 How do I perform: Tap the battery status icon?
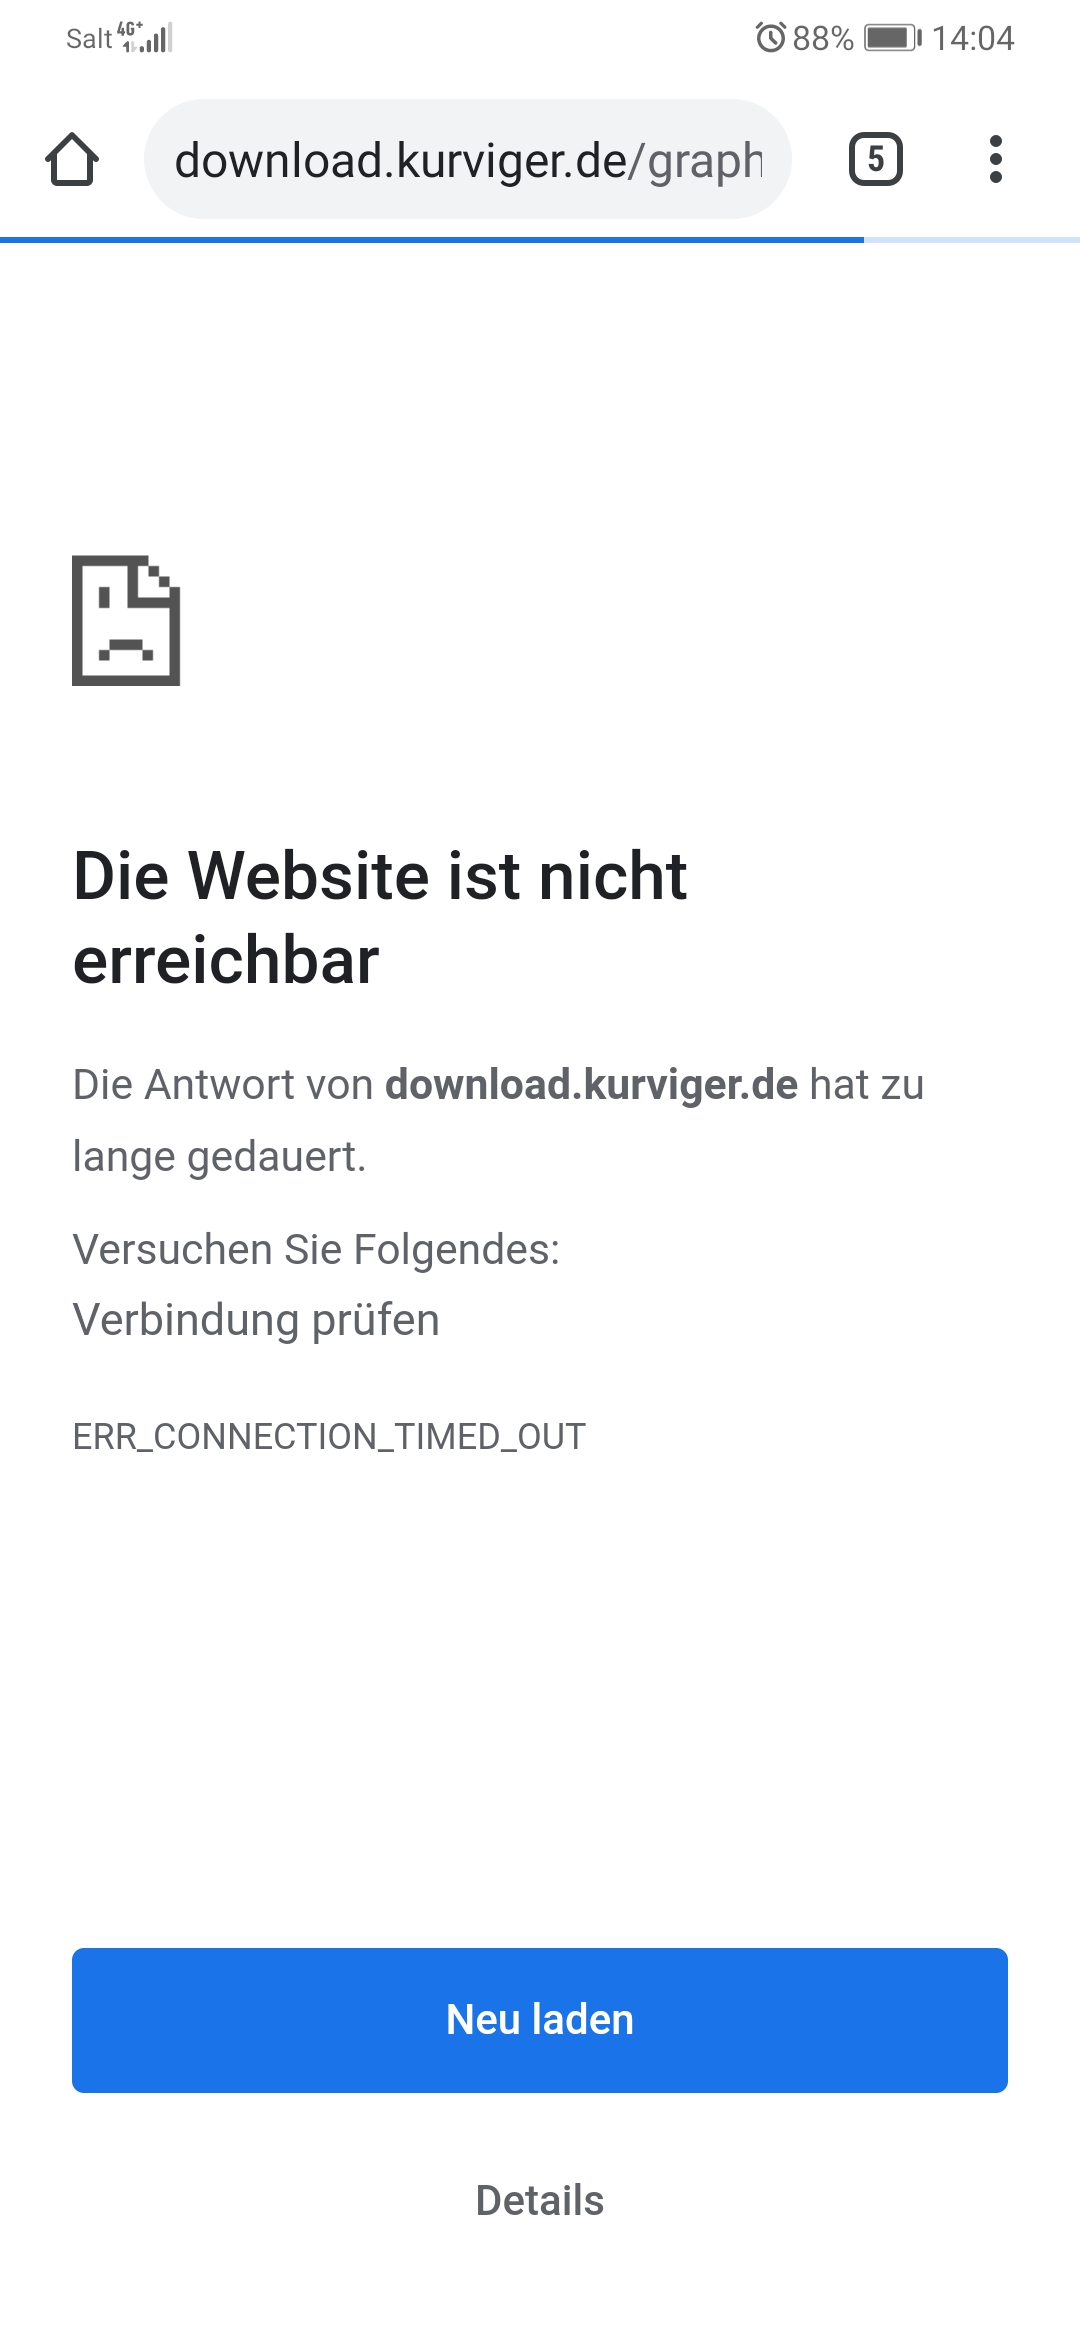click(893, 38)
